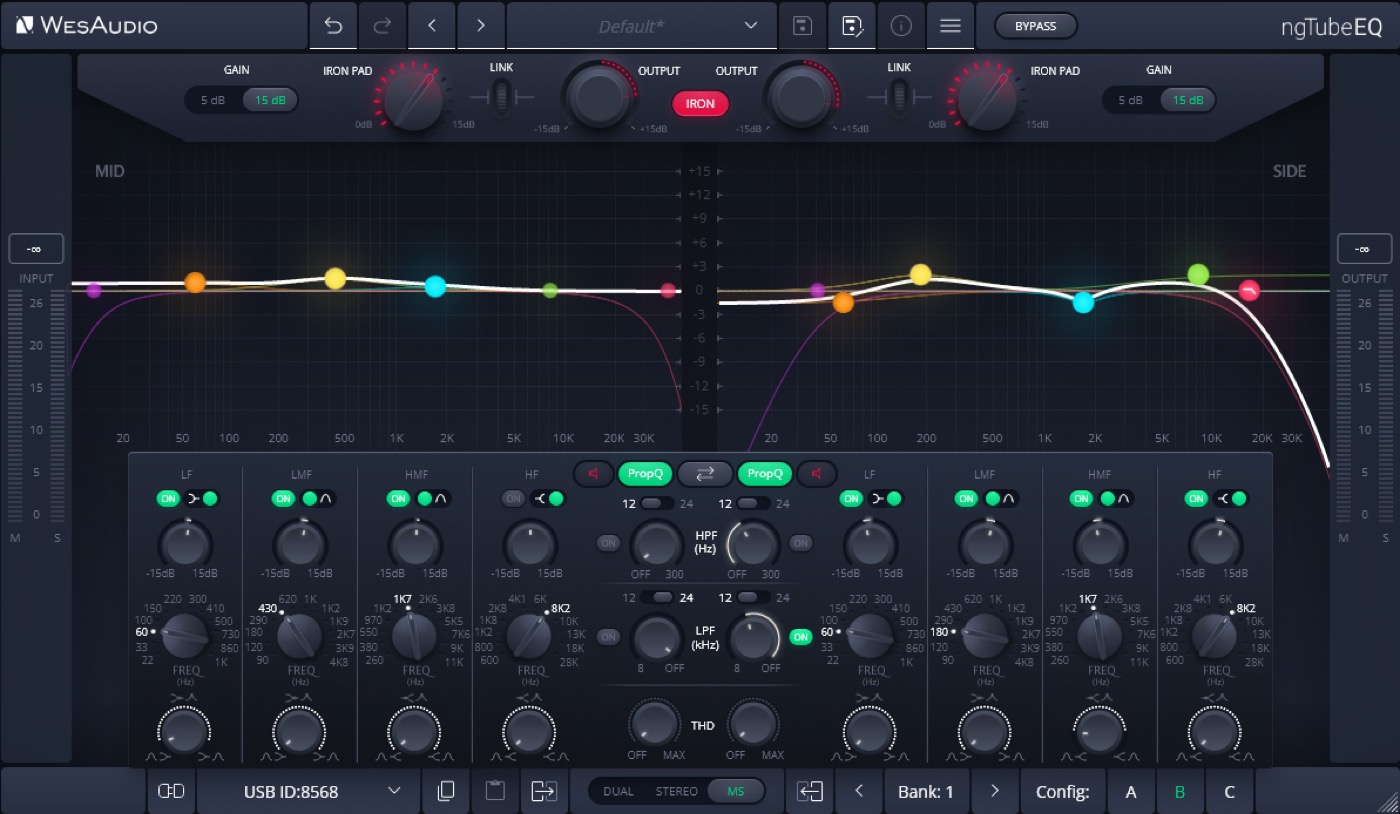The height and width of the screenshot is (814, 1400).
Task: Toggle the IRON button
Action: tap(700, 103)
